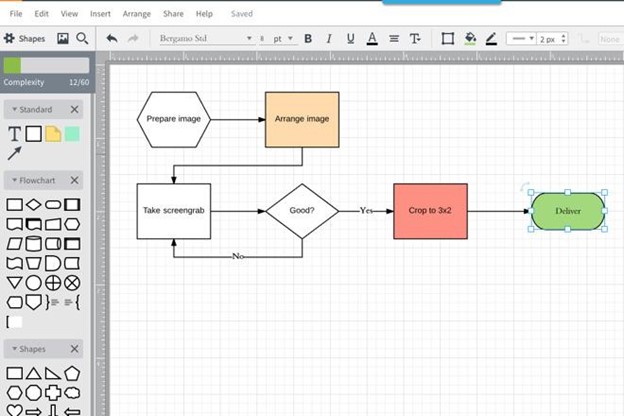Toggle italic formatting
This screenshot has width=624, height=416.
pos(329,39)
